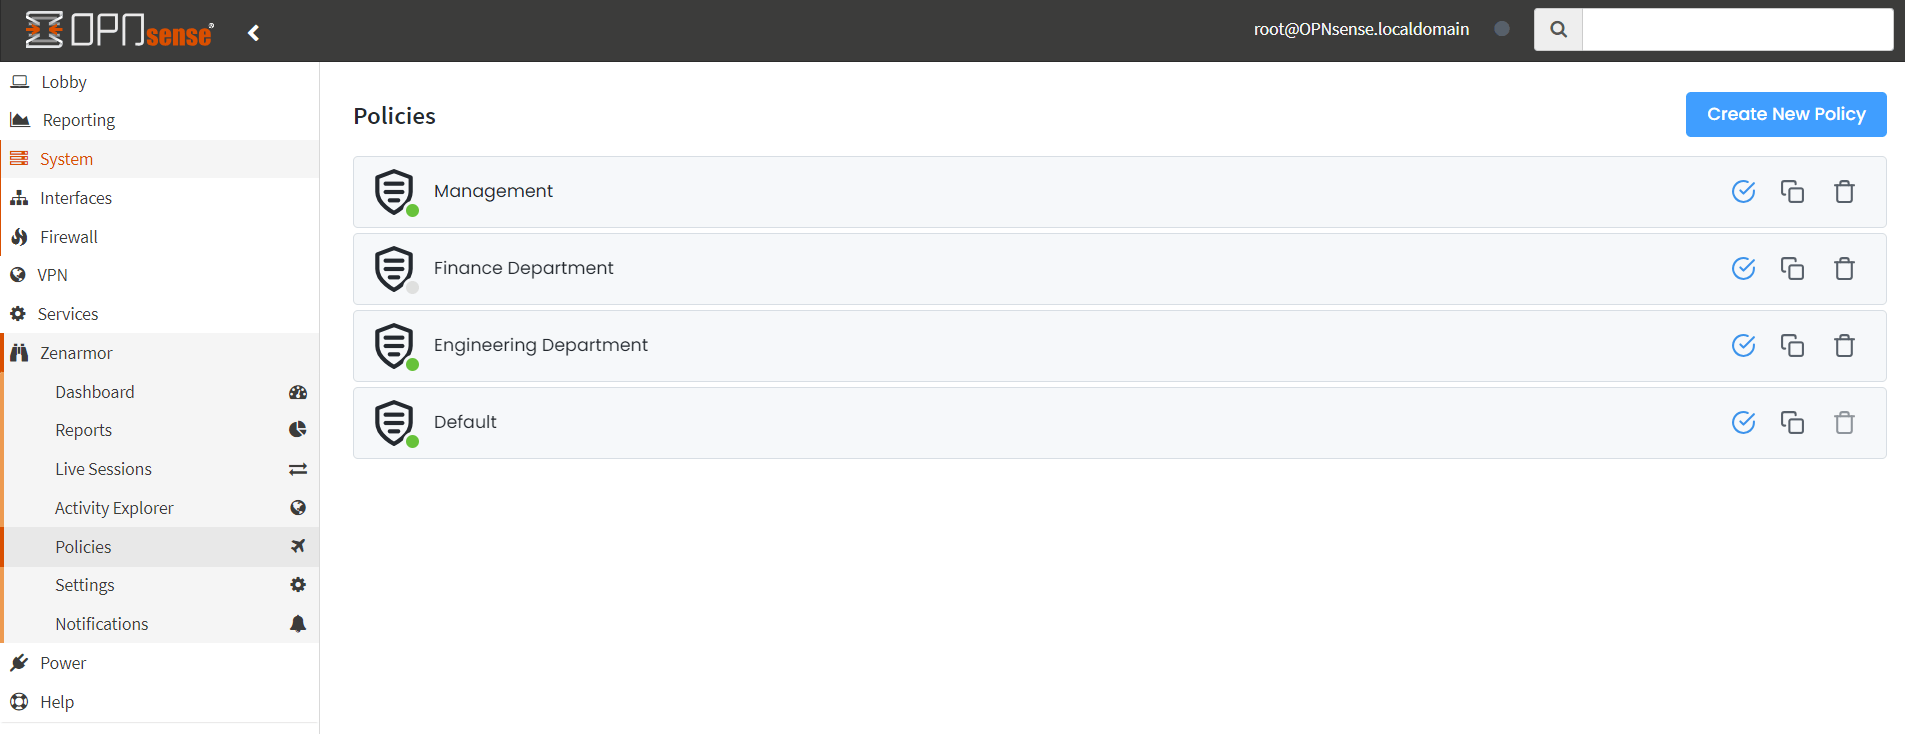
Task: Expand the Firewall menu section
Action: [69, 237]
